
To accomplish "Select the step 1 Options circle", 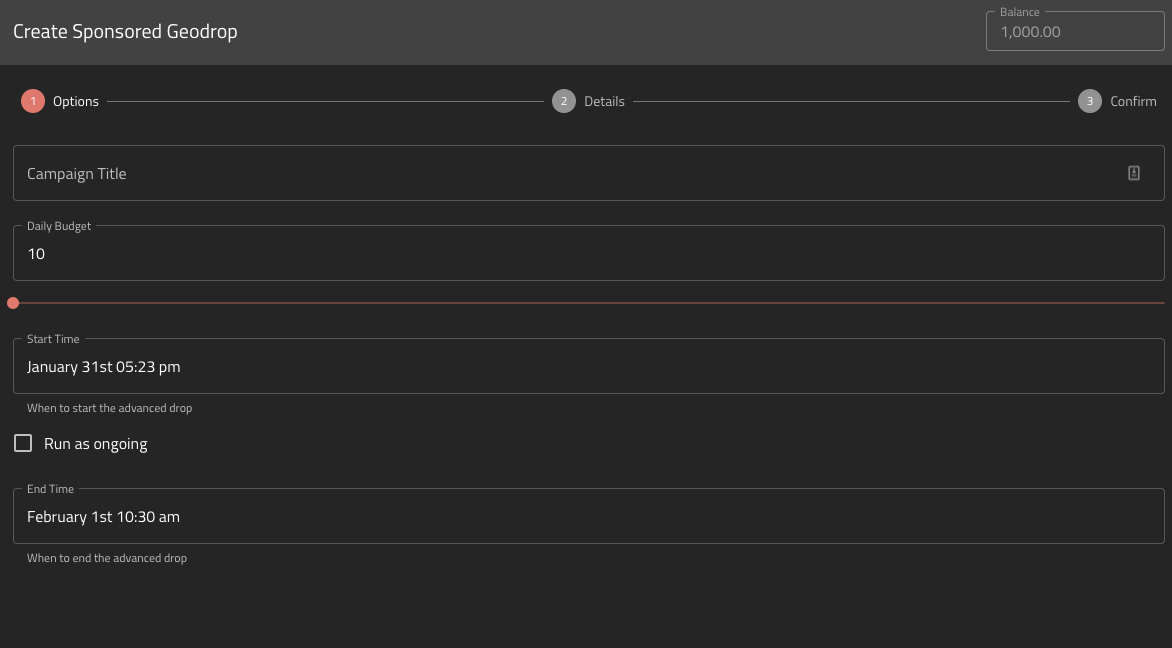I will click(33, 101).
